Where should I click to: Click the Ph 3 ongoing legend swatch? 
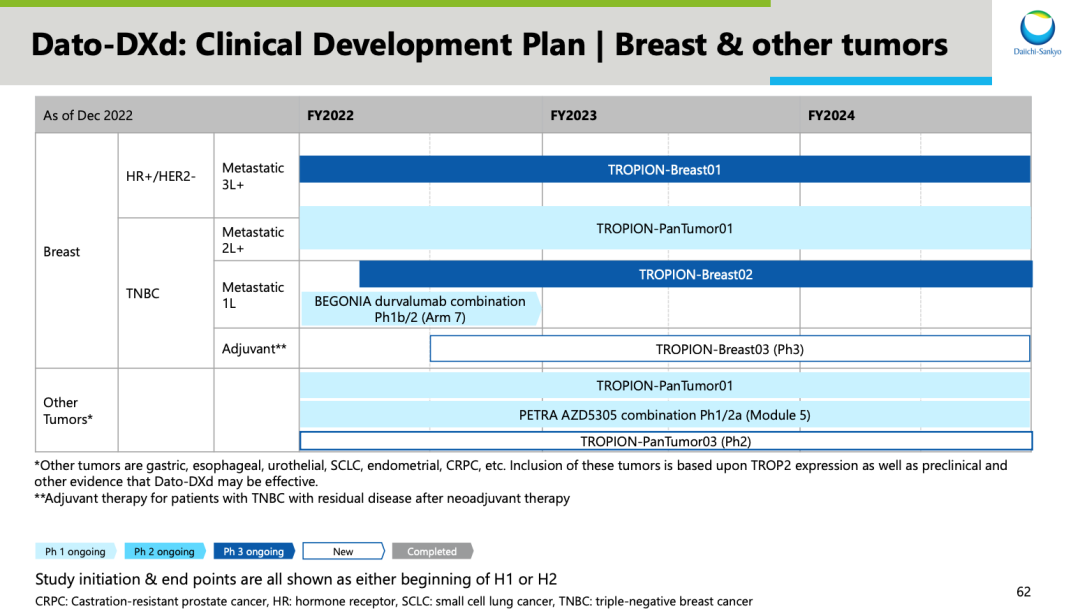(254, 551)
